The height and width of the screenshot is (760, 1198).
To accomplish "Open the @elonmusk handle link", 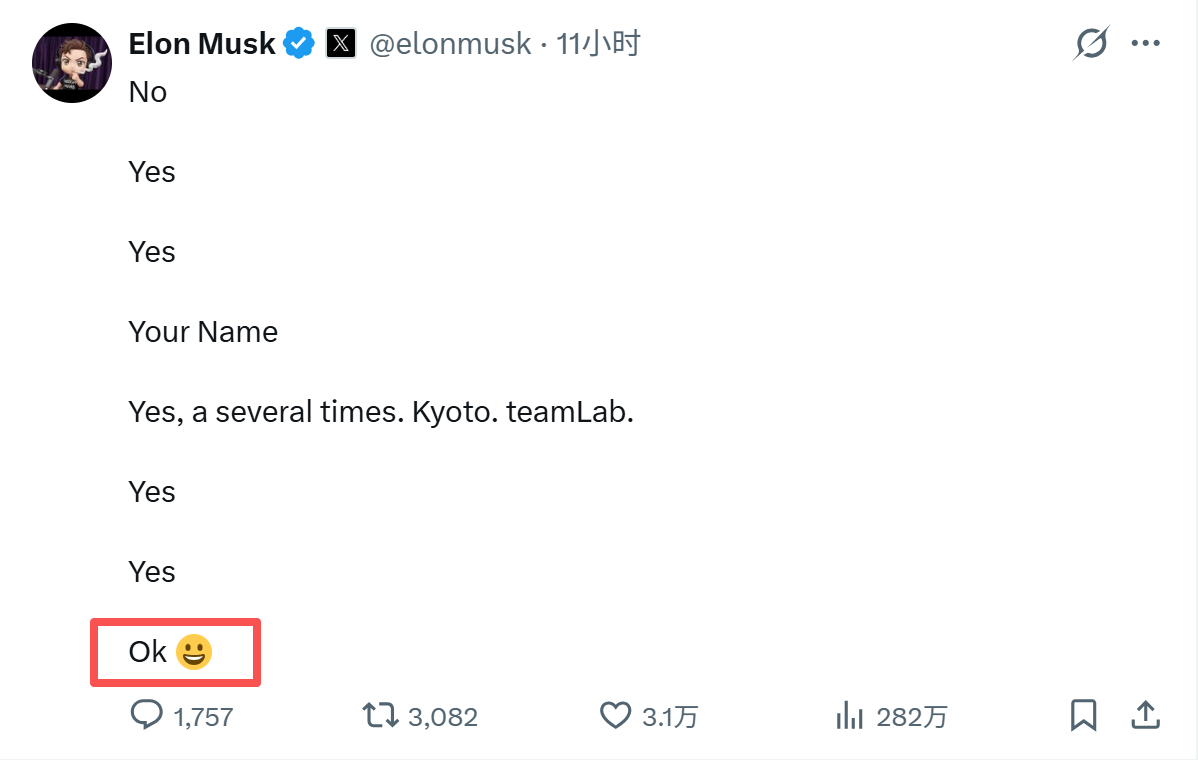I will click(x=450, y=44).
